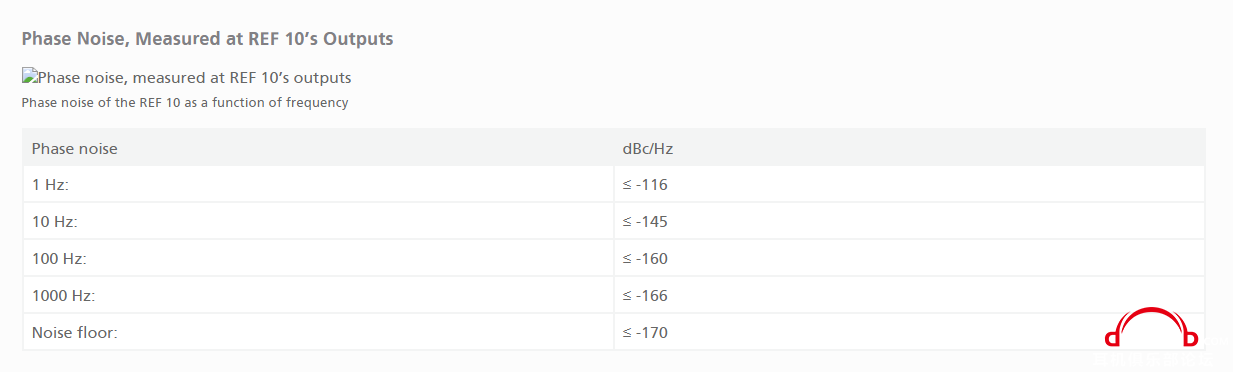Image resolution: width=1233 pixels, height=372 pixels.
Task: Select the 1 Hz row label
Action: [x=49, y=185]
